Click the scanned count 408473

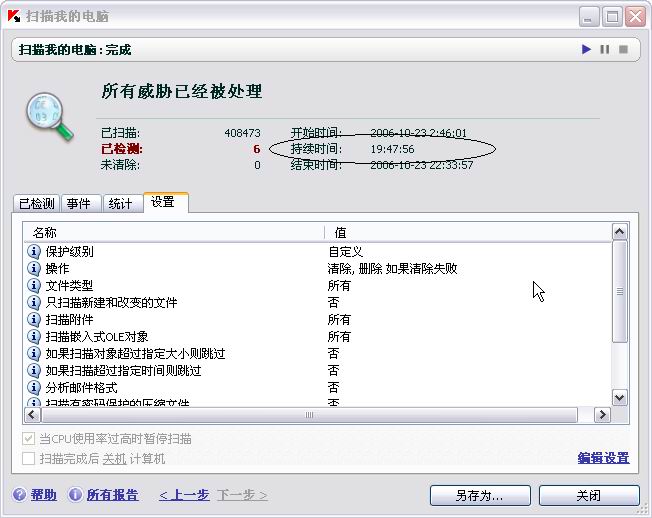point(242,133)
